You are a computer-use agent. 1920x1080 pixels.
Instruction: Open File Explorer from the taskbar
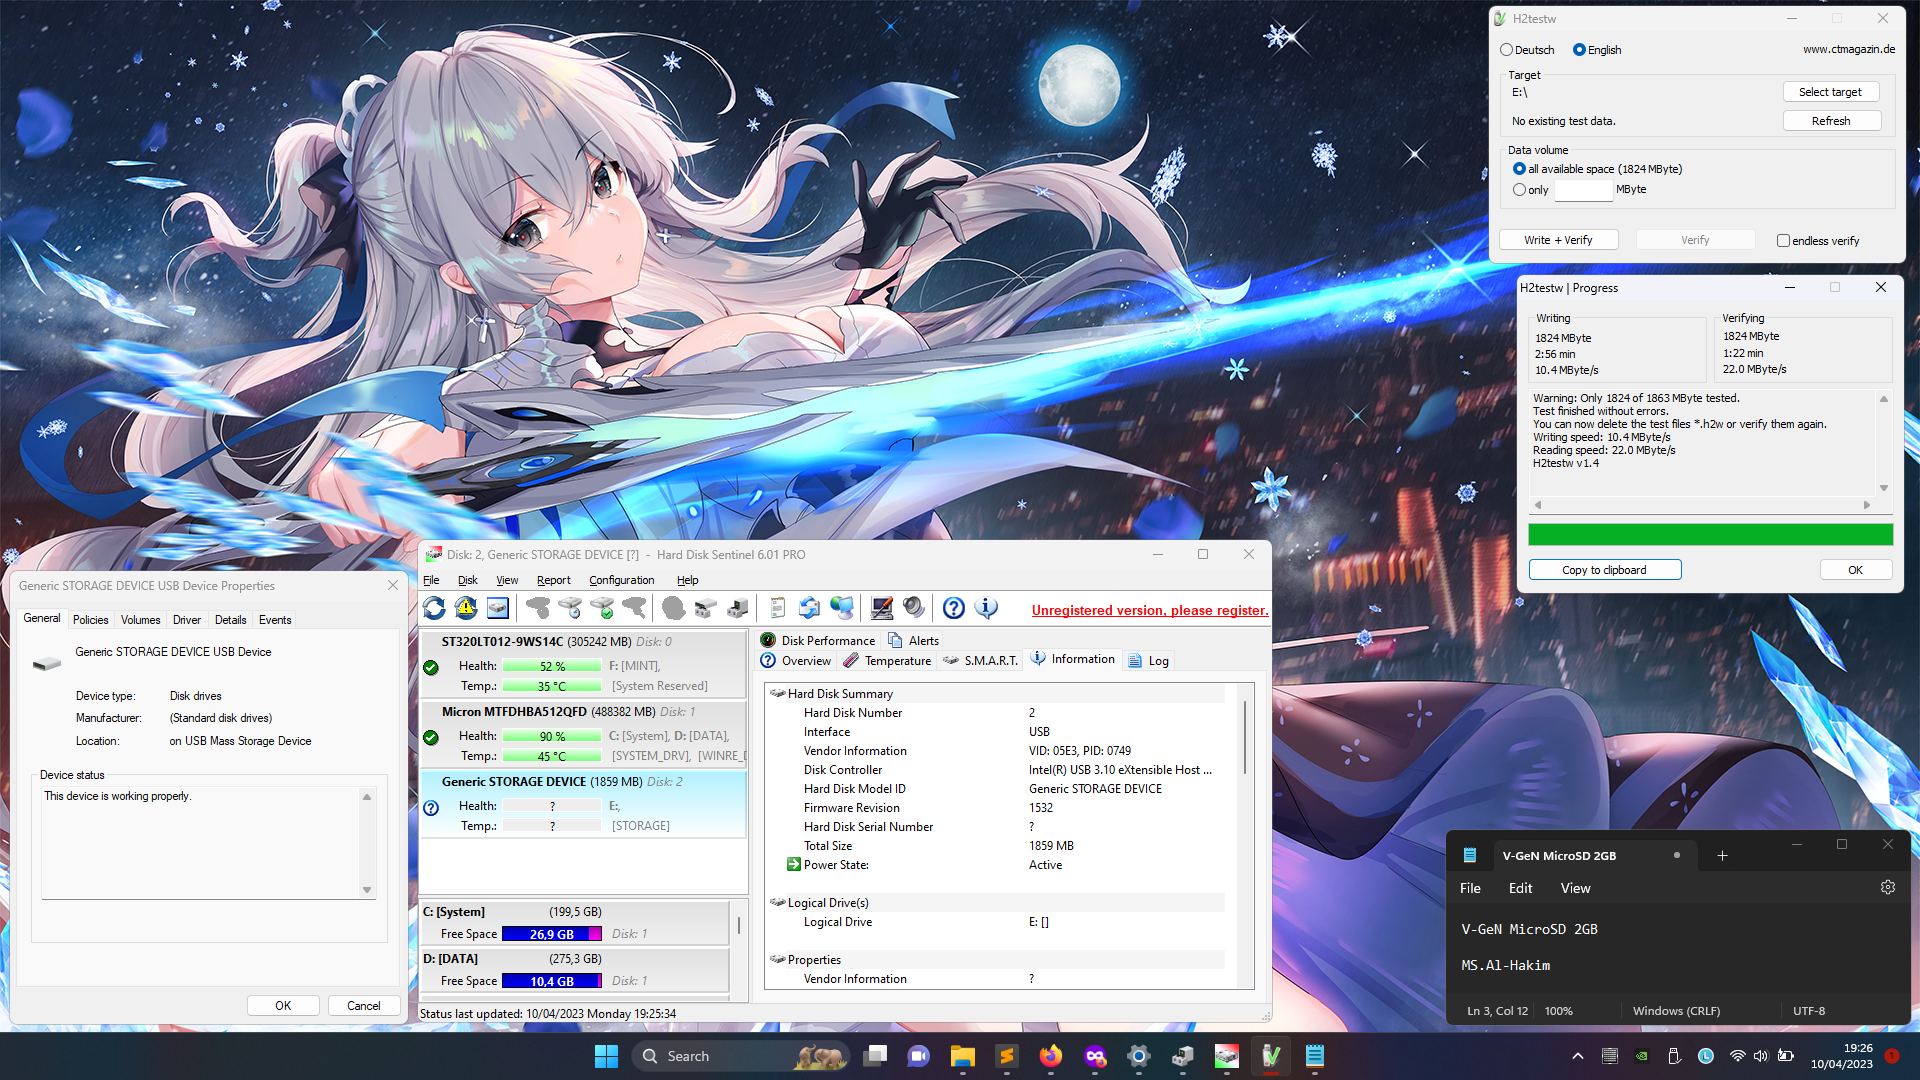[963, 1056]
